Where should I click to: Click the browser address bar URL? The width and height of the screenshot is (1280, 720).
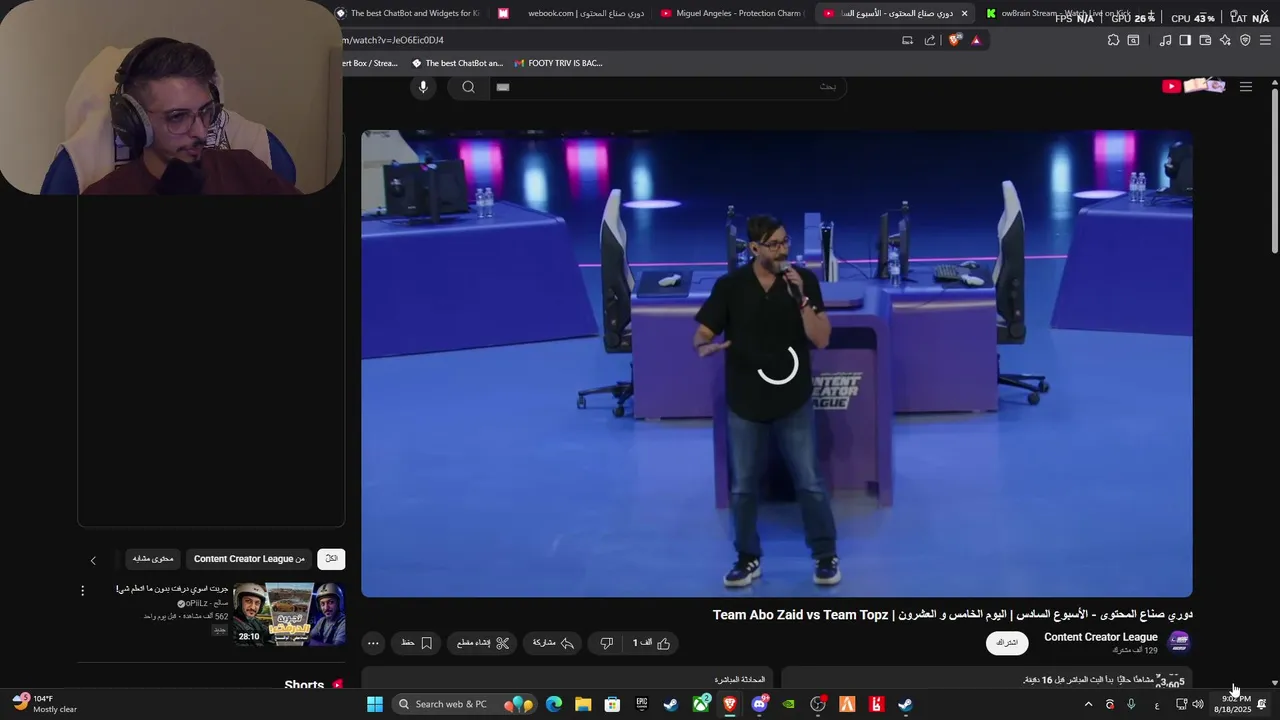[x=394, y=40]
